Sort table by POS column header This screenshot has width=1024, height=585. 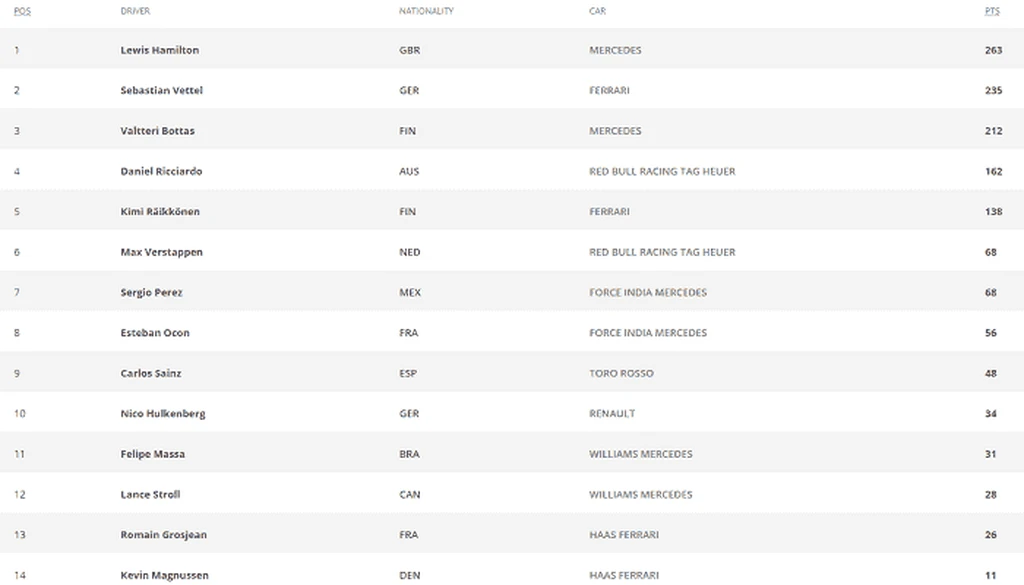click(x=22, y=11)
